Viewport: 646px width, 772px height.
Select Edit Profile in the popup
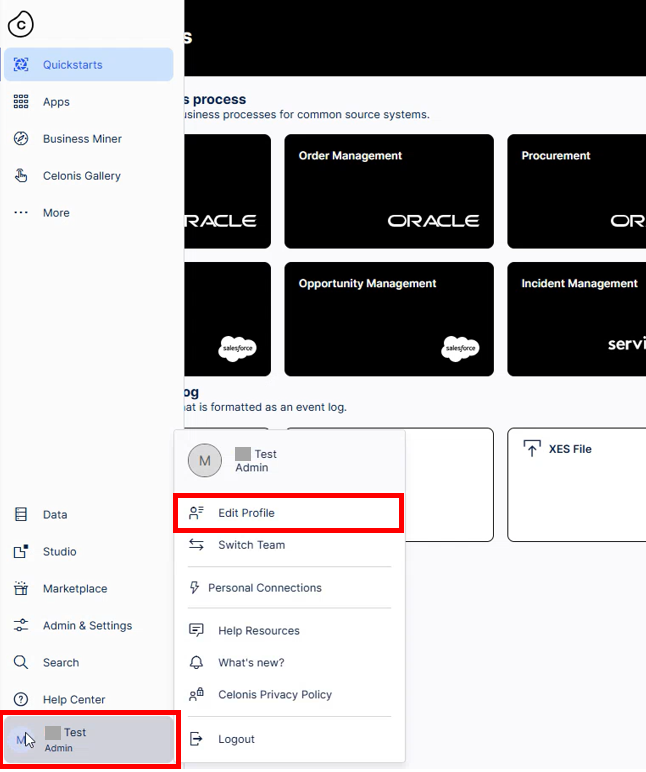289,513
